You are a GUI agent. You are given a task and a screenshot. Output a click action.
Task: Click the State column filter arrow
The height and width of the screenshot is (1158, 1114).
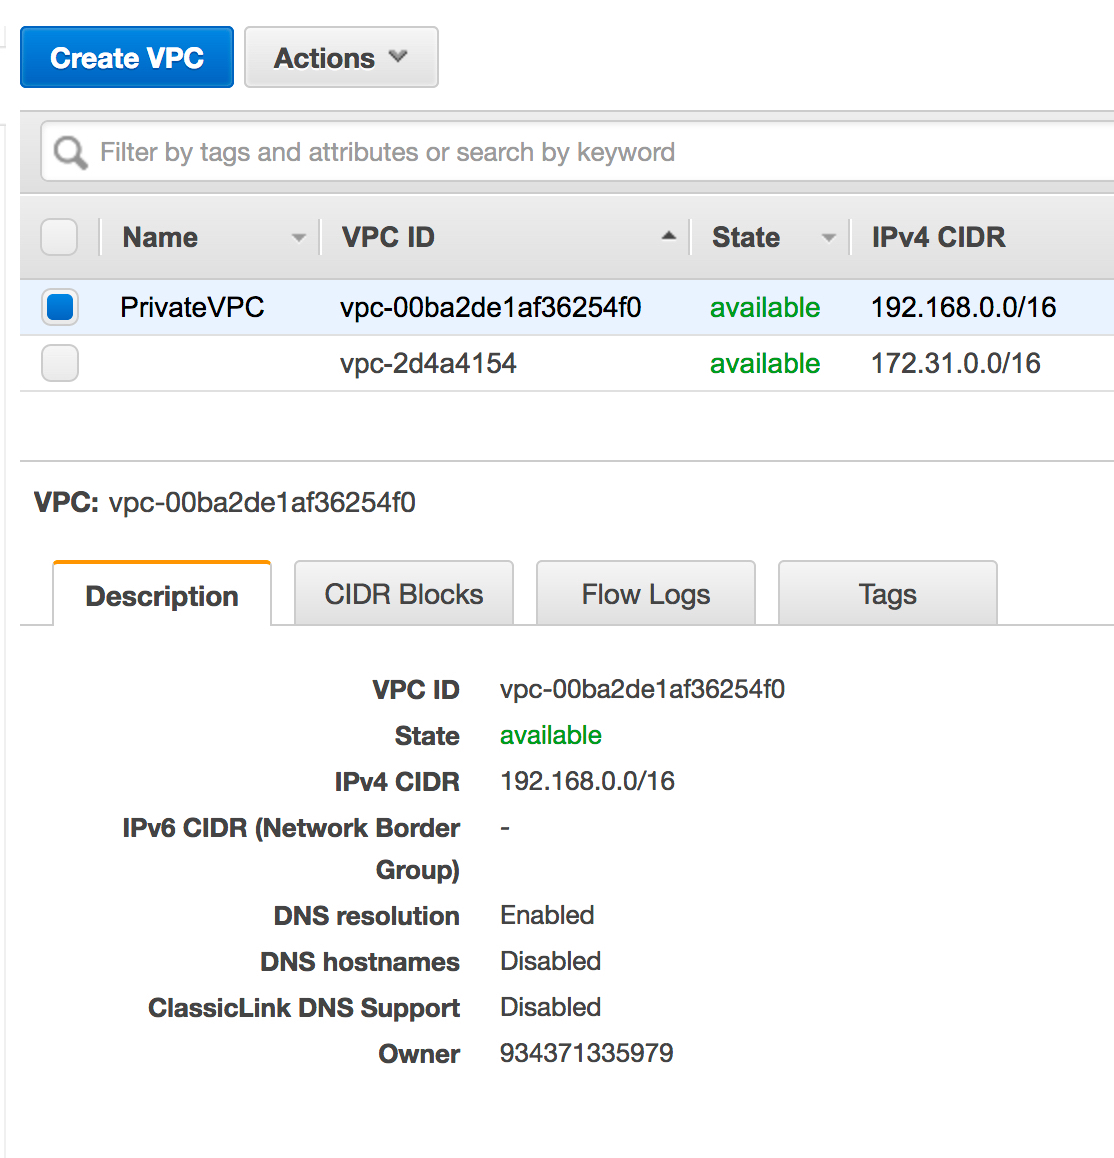click(x=828, y=237)
